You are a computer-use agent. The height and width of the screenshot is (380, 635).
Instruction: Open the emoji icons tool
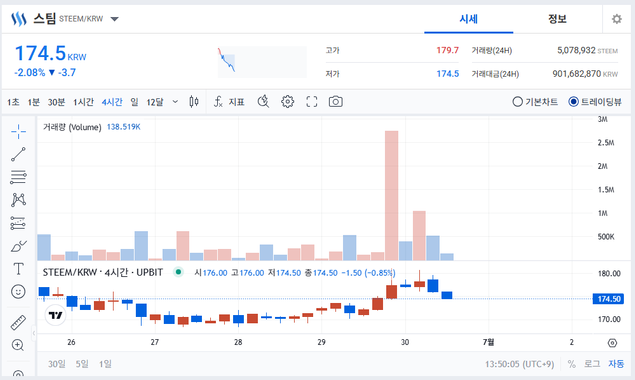point(18,292)
